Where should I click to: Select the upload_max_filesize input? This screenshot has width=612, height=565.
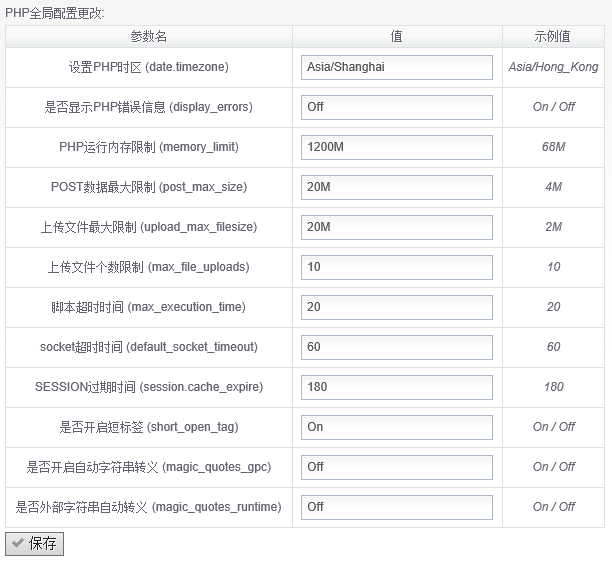click(396, 227)
